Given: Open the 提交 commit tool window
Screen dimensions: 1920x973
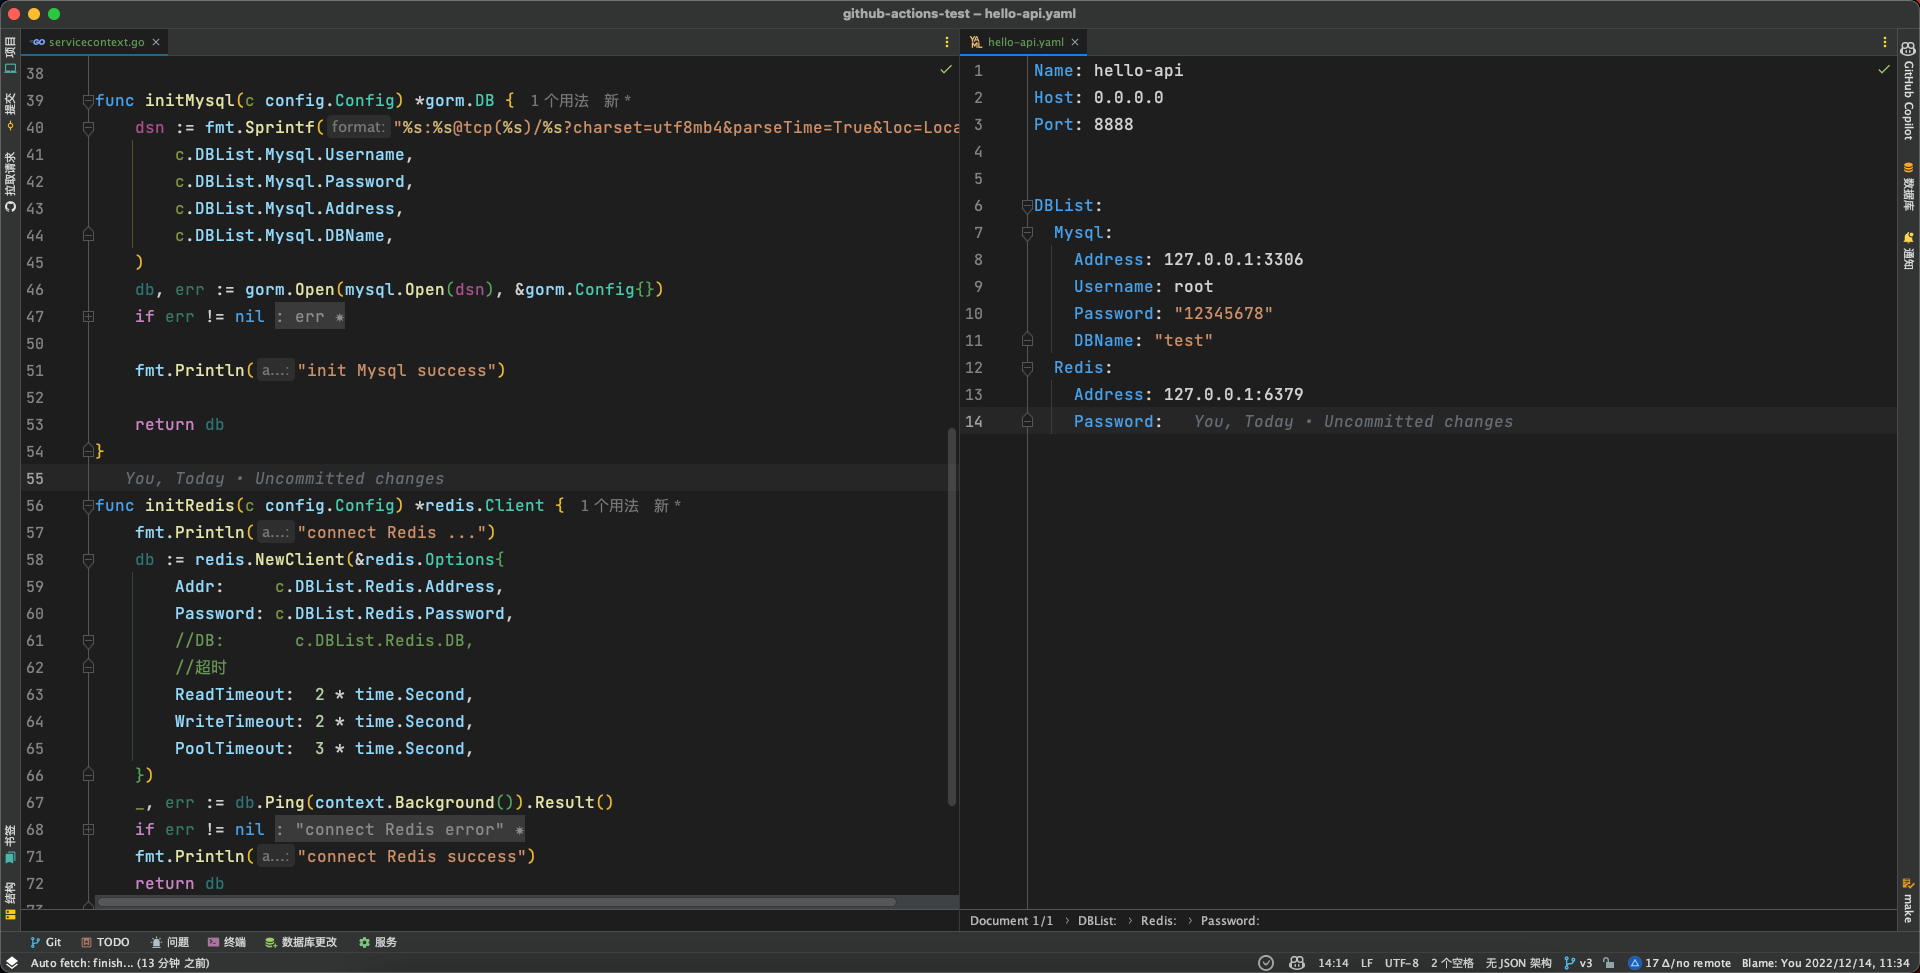Looking at the screenshot, I should (10, 112).
